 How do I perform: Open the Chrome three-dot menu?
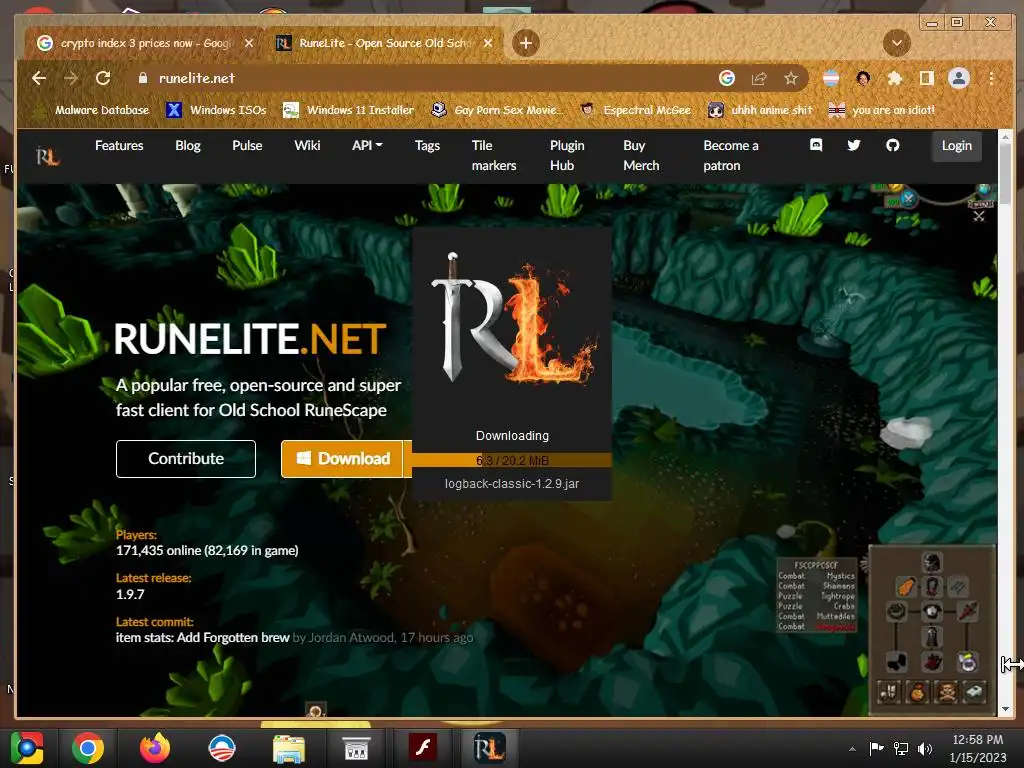click(991, 78)
